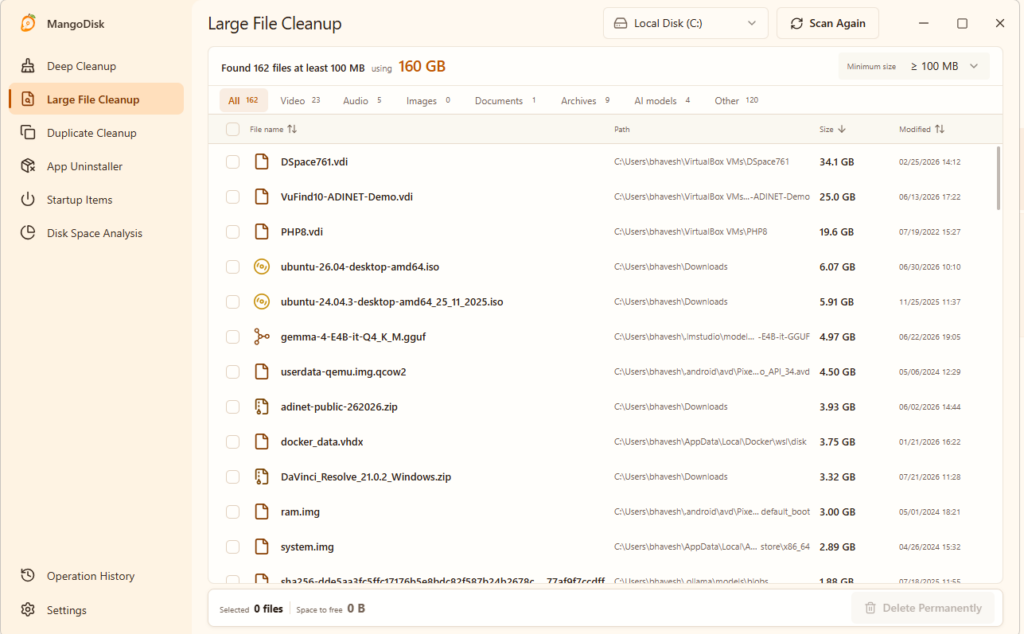Click the file icon for userdata-qemu.img.qcow2
The width and height of the screenshot is (1024, 634).
(x=261, y=371)
